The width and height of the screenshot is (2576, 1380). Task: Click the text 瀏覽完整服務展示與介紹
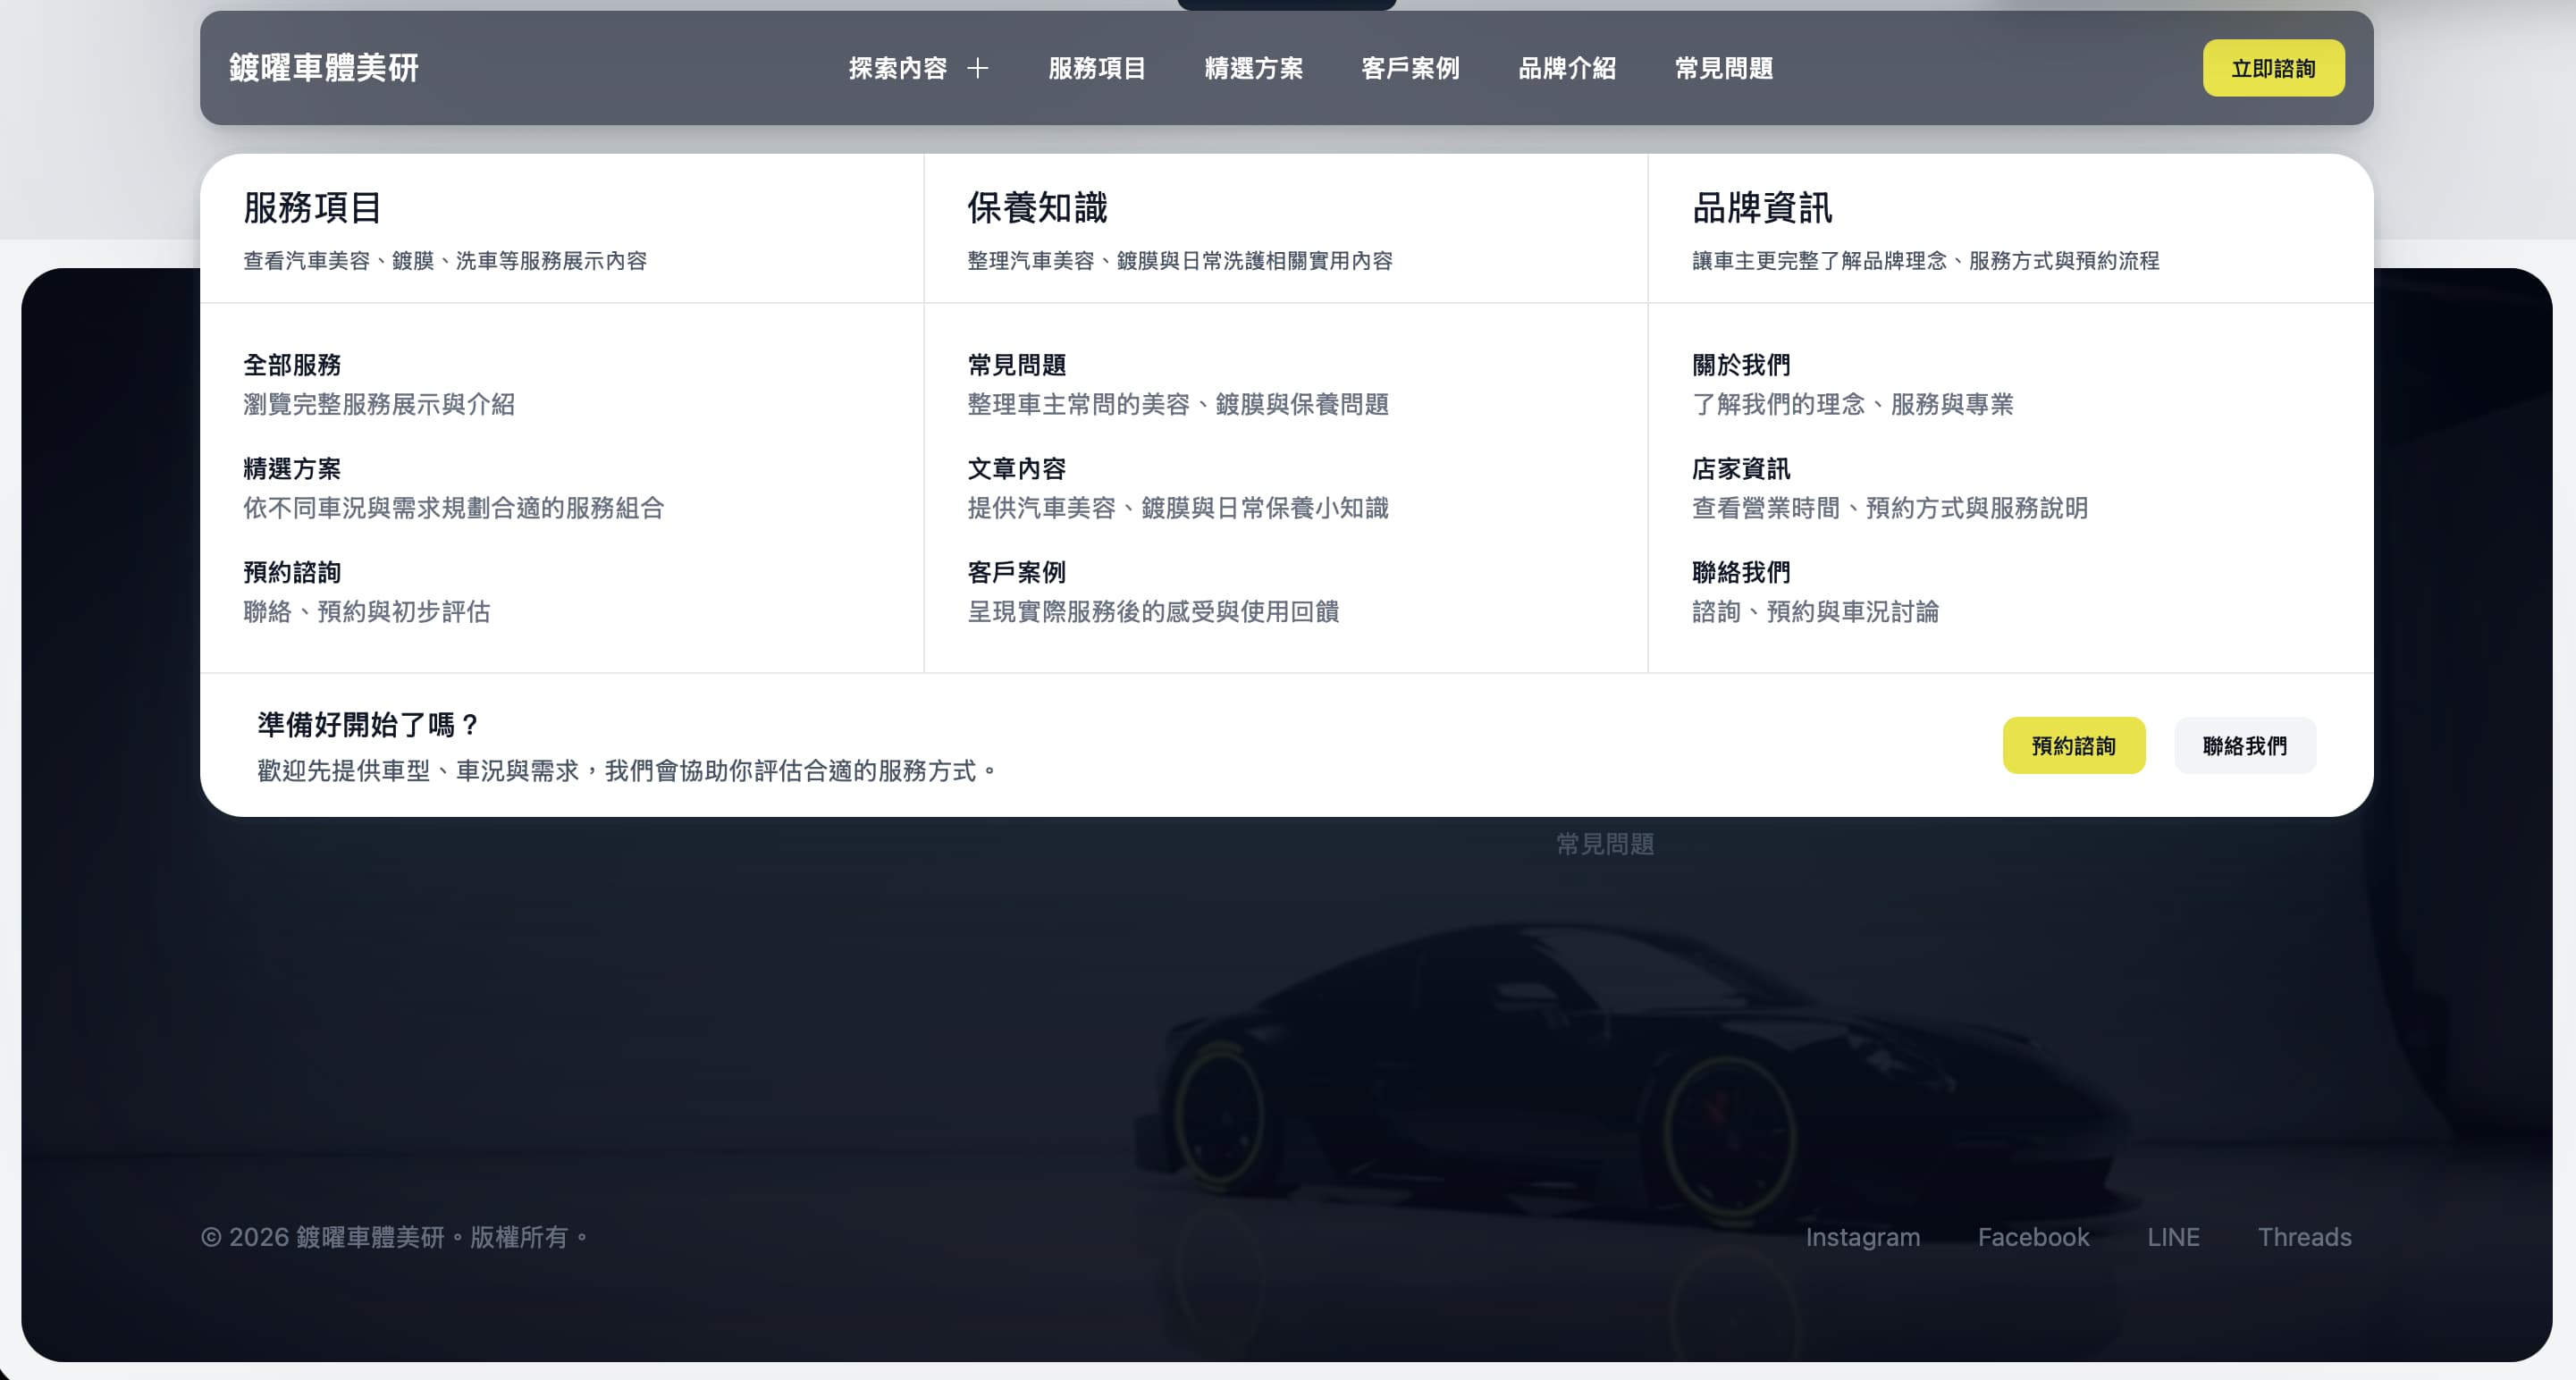pos(379,404)
